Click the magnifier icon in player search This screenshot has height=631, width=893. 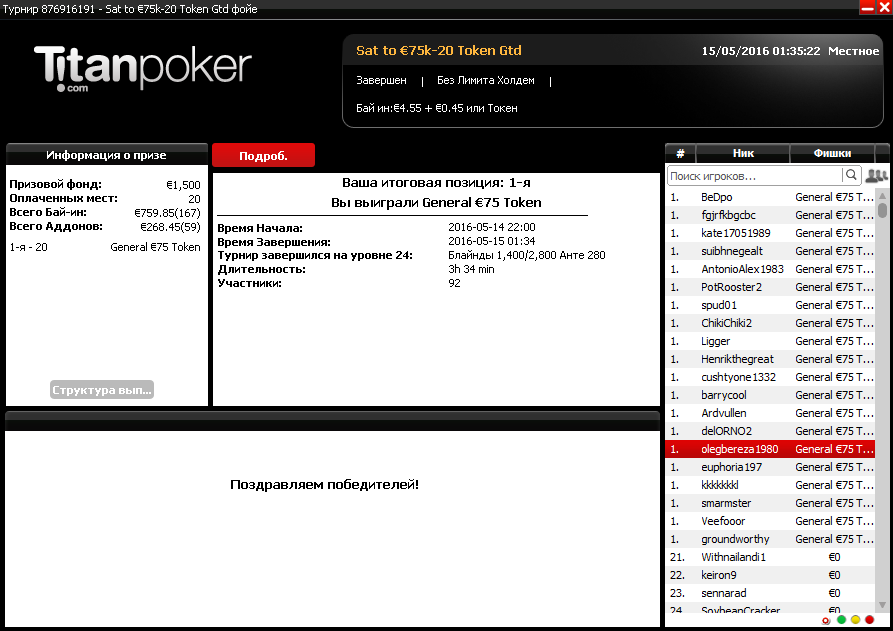tap(851, 175)
